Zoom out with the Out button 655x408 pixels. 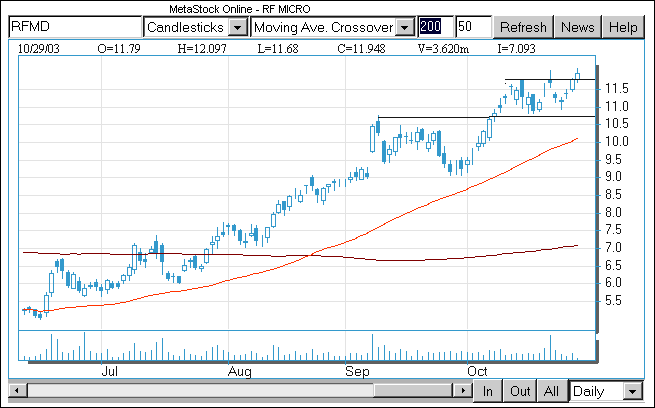click(x=520, y=391)
